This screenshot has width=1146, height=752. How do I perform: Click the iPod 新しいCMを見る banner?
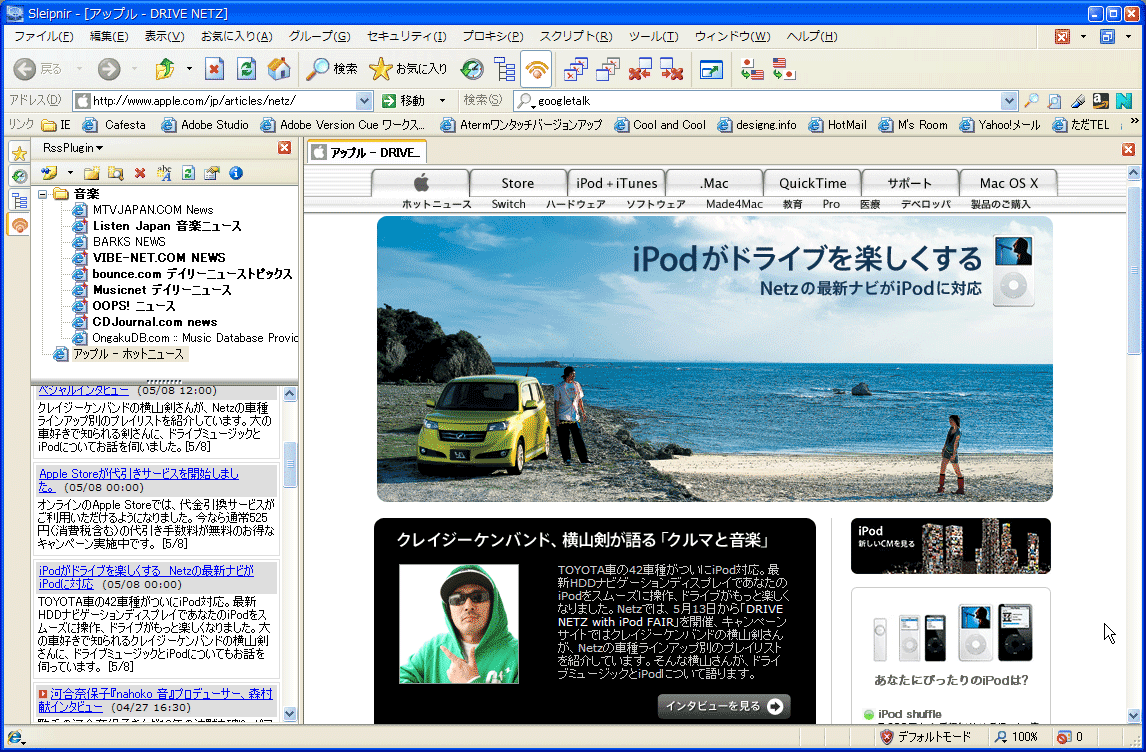tap(950, 546)
